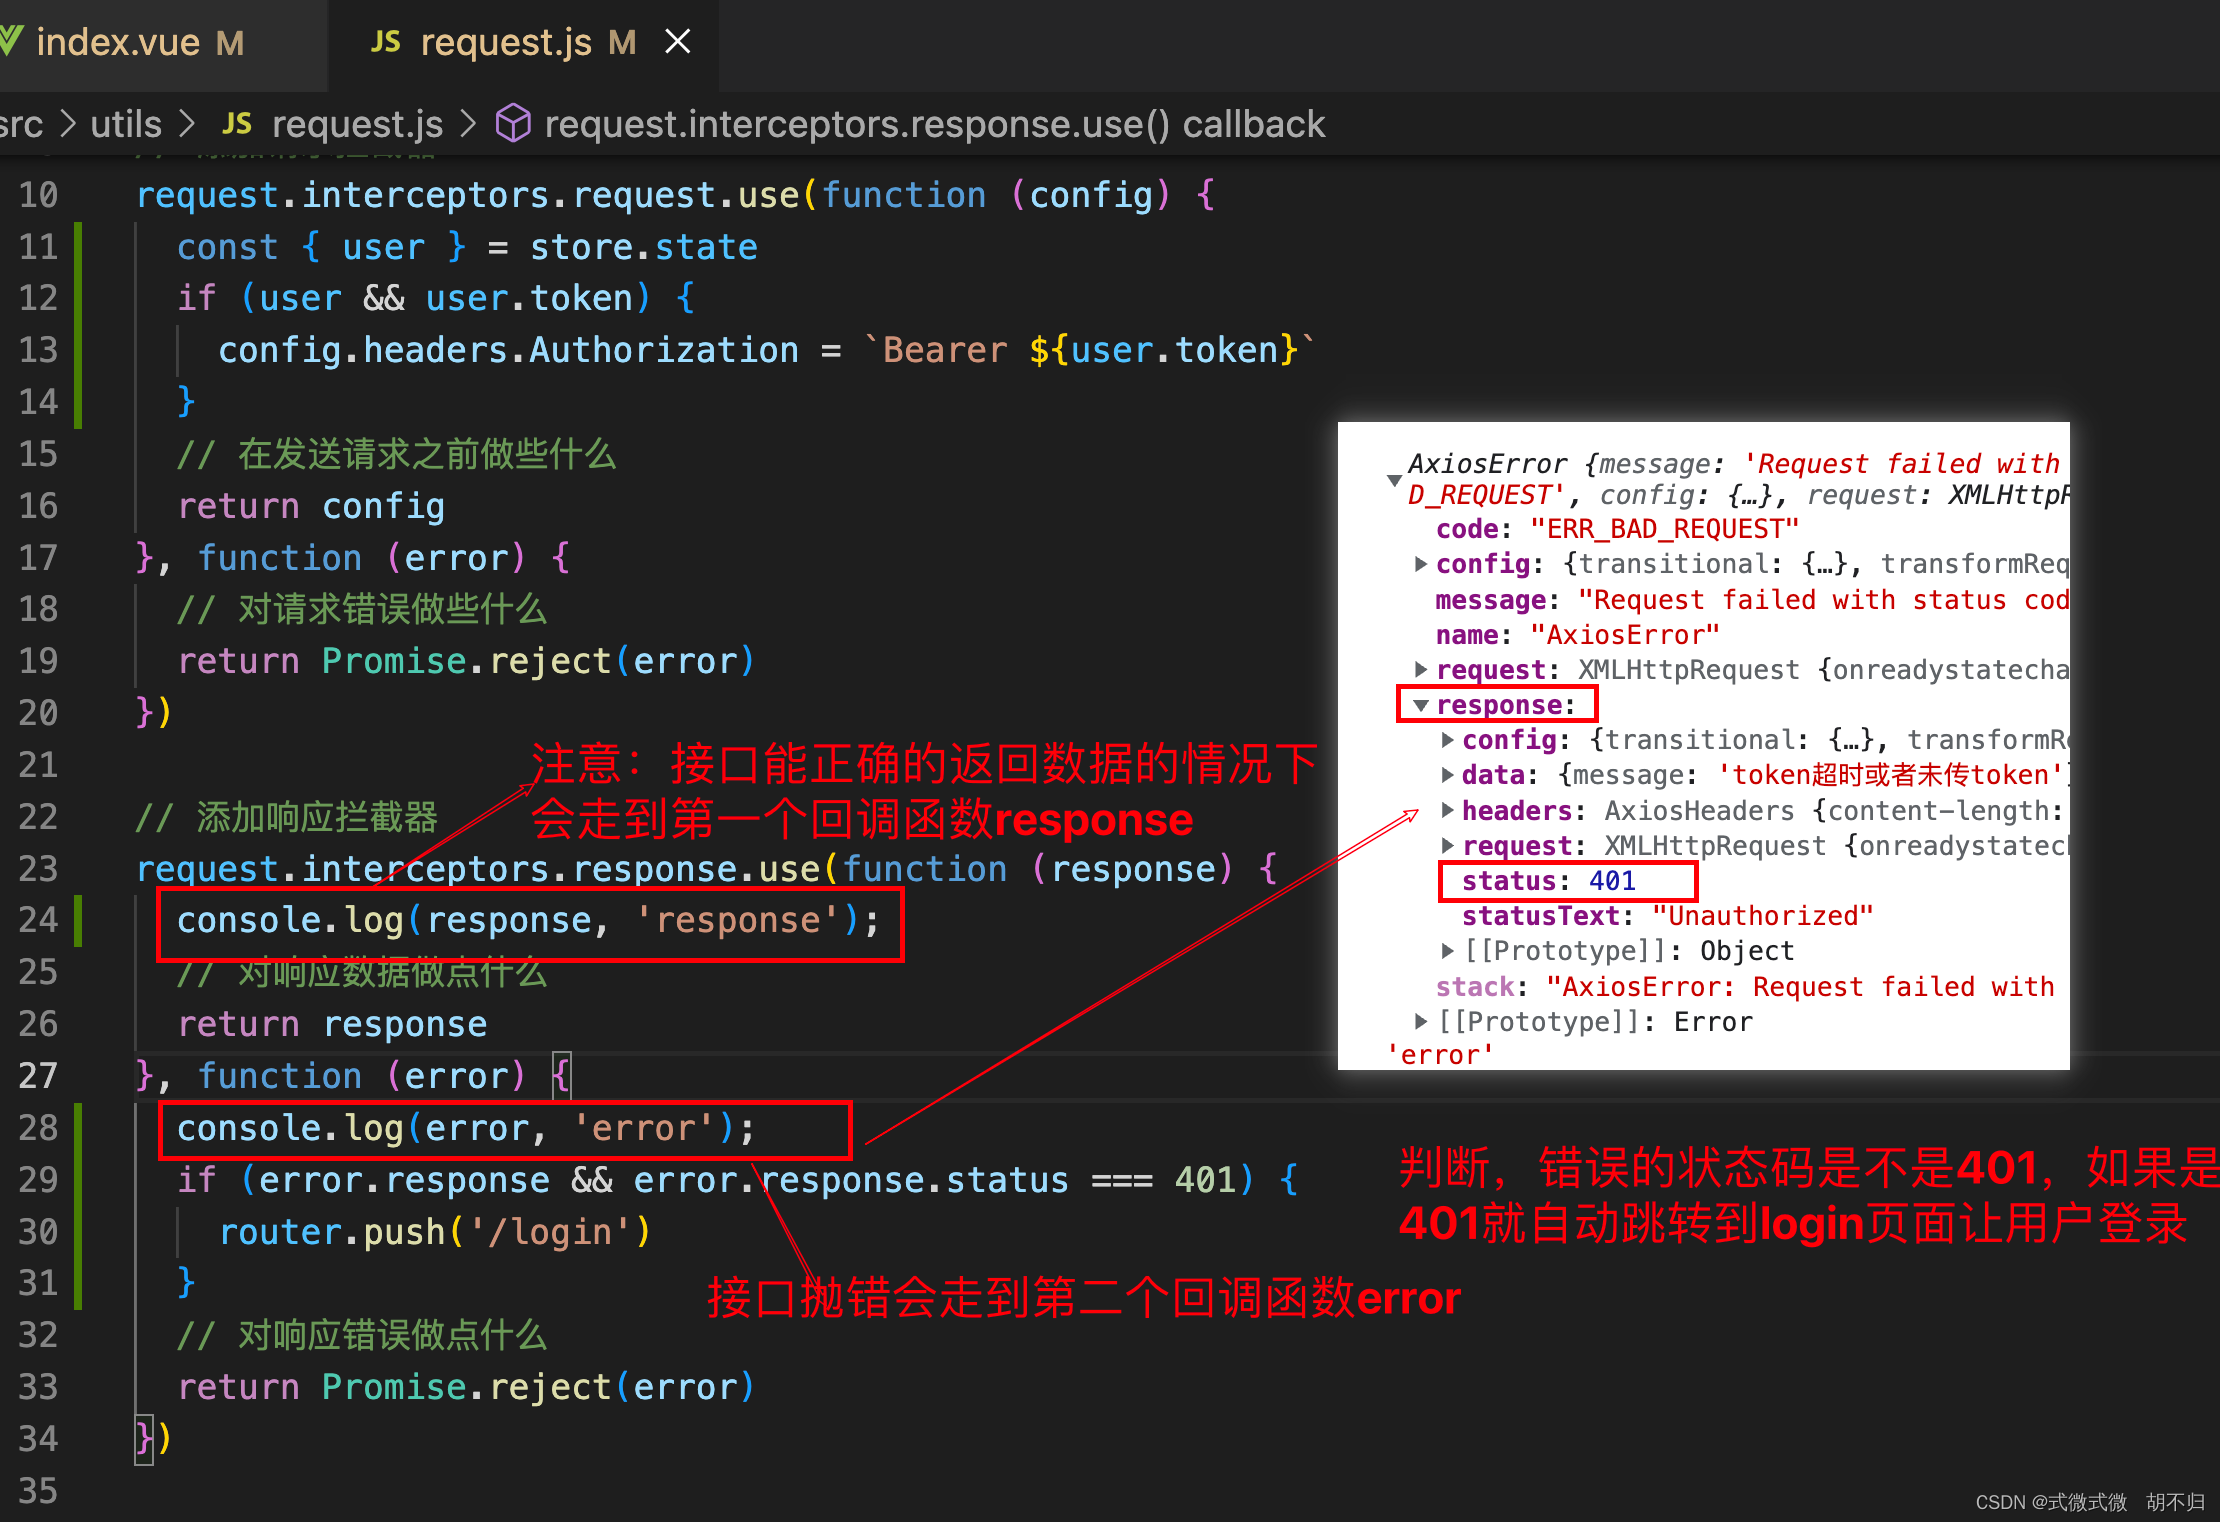Expand the headers AxiosHeaders entry
This screenshot has width=2220, height=1522.
click(1447, 810)
